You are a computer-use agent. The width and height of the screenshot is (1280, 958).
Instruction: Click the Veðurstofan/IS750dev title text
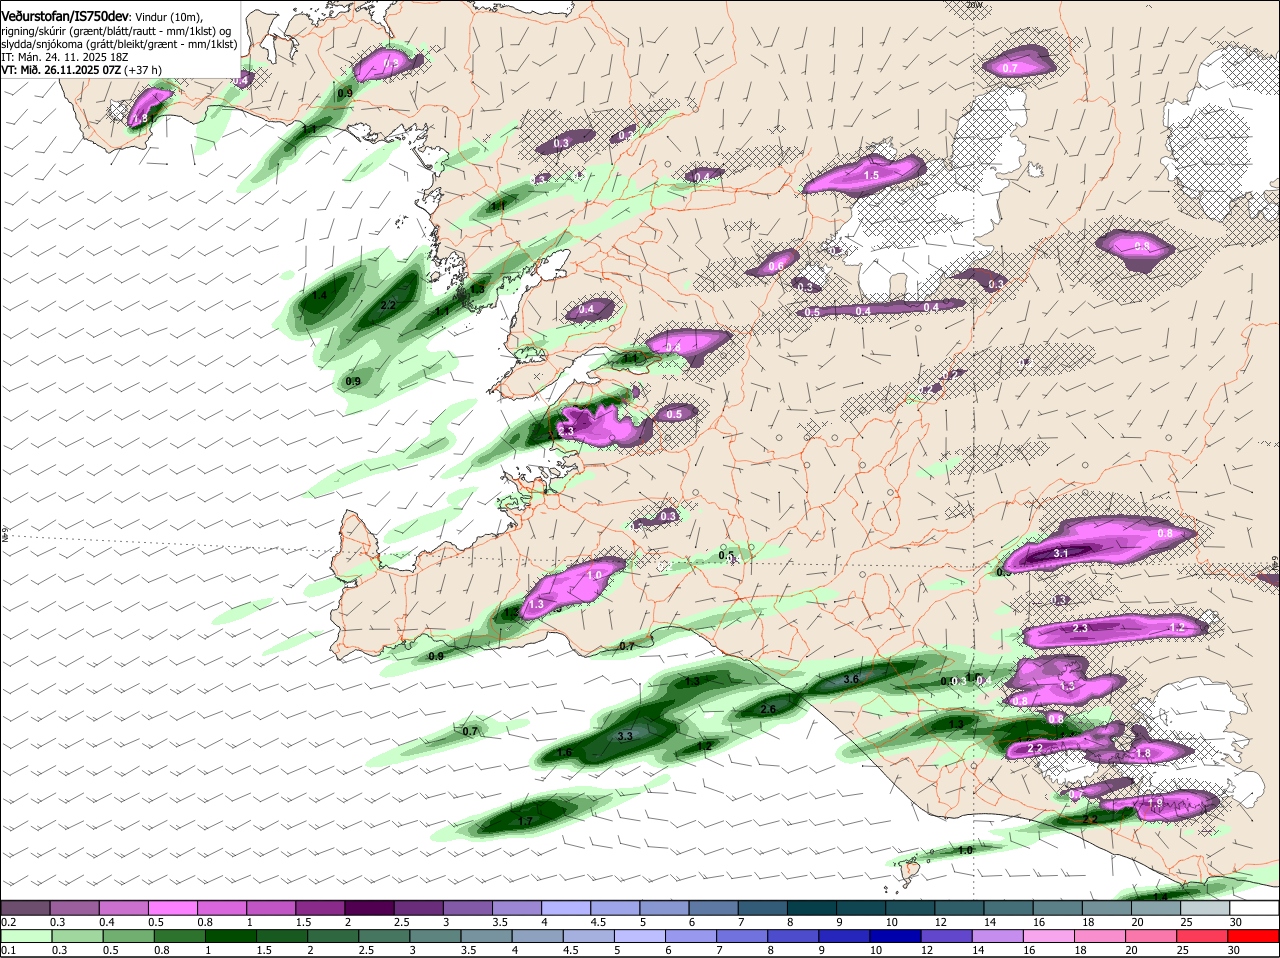click(x=64, y=17)
